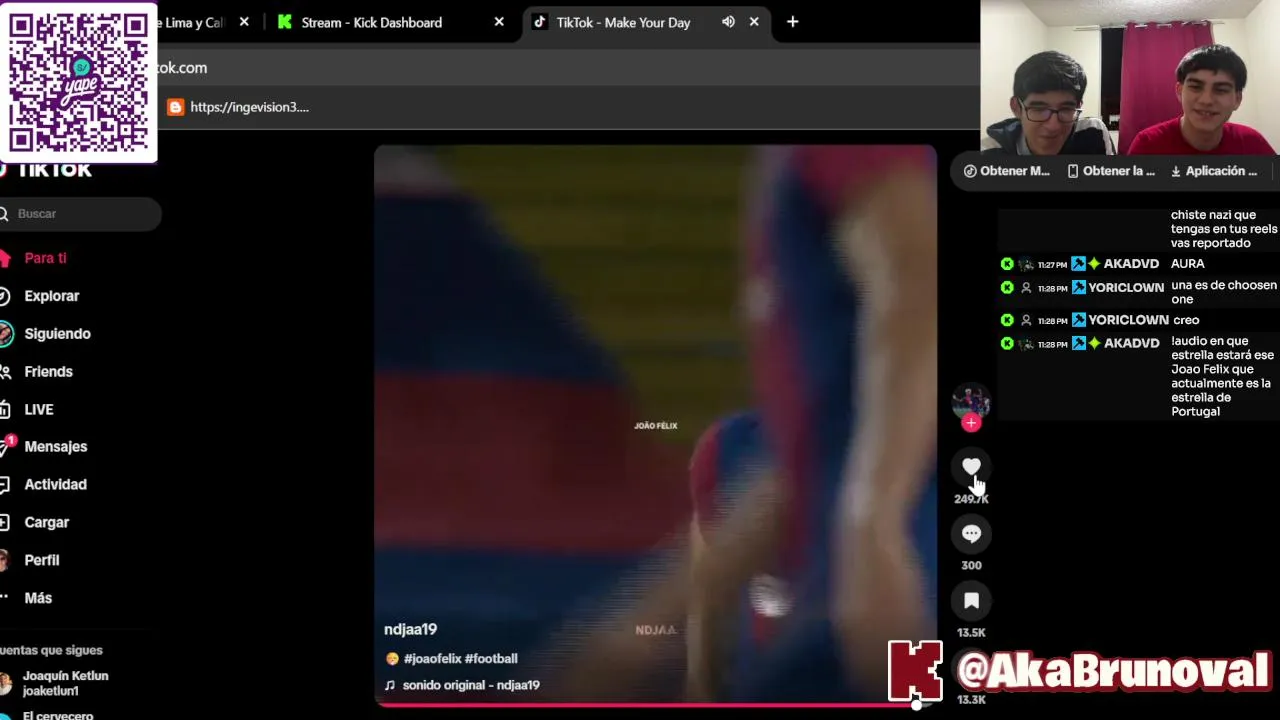The width and height of the screenshot is (1280, 720).
Task: Open Mensajes inbox
Action: tap(55, 447)
